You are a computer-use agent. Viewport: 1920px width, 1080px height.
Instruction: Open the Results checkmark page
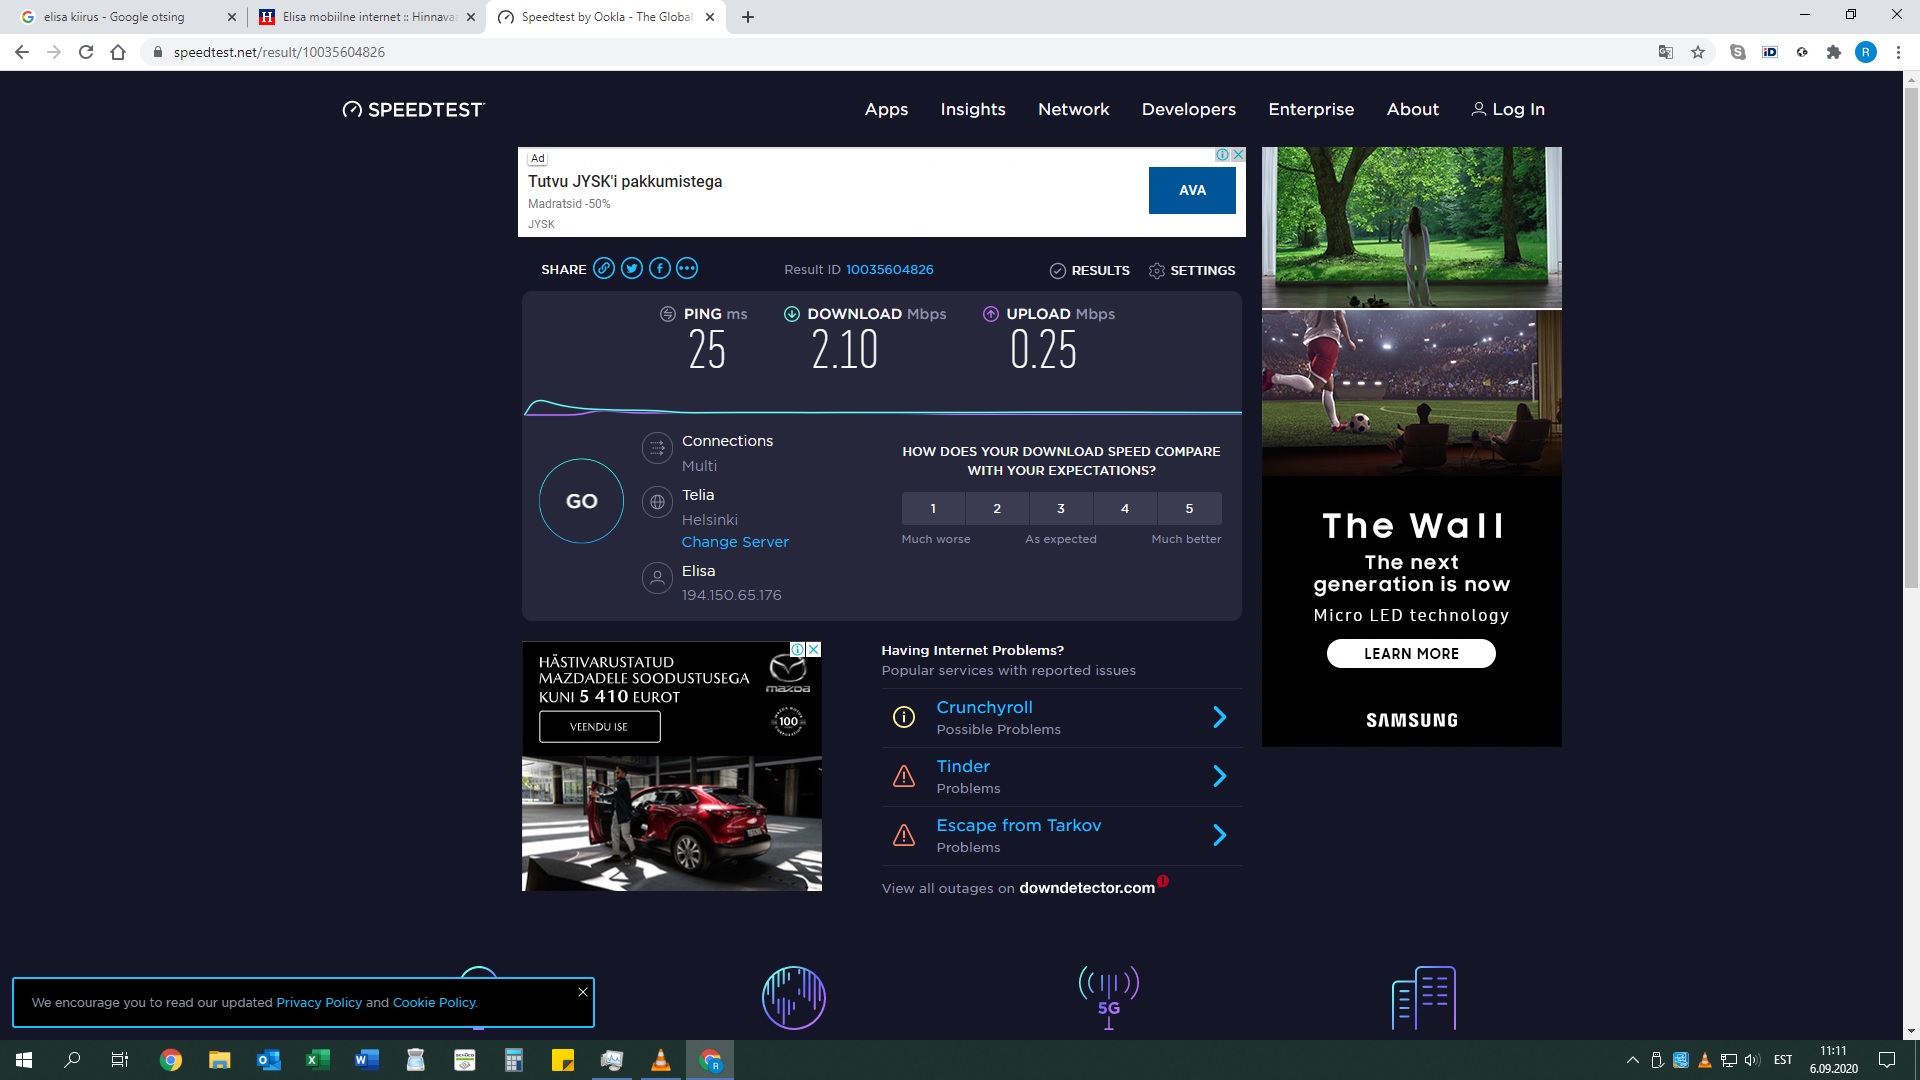pos(1089,271)
